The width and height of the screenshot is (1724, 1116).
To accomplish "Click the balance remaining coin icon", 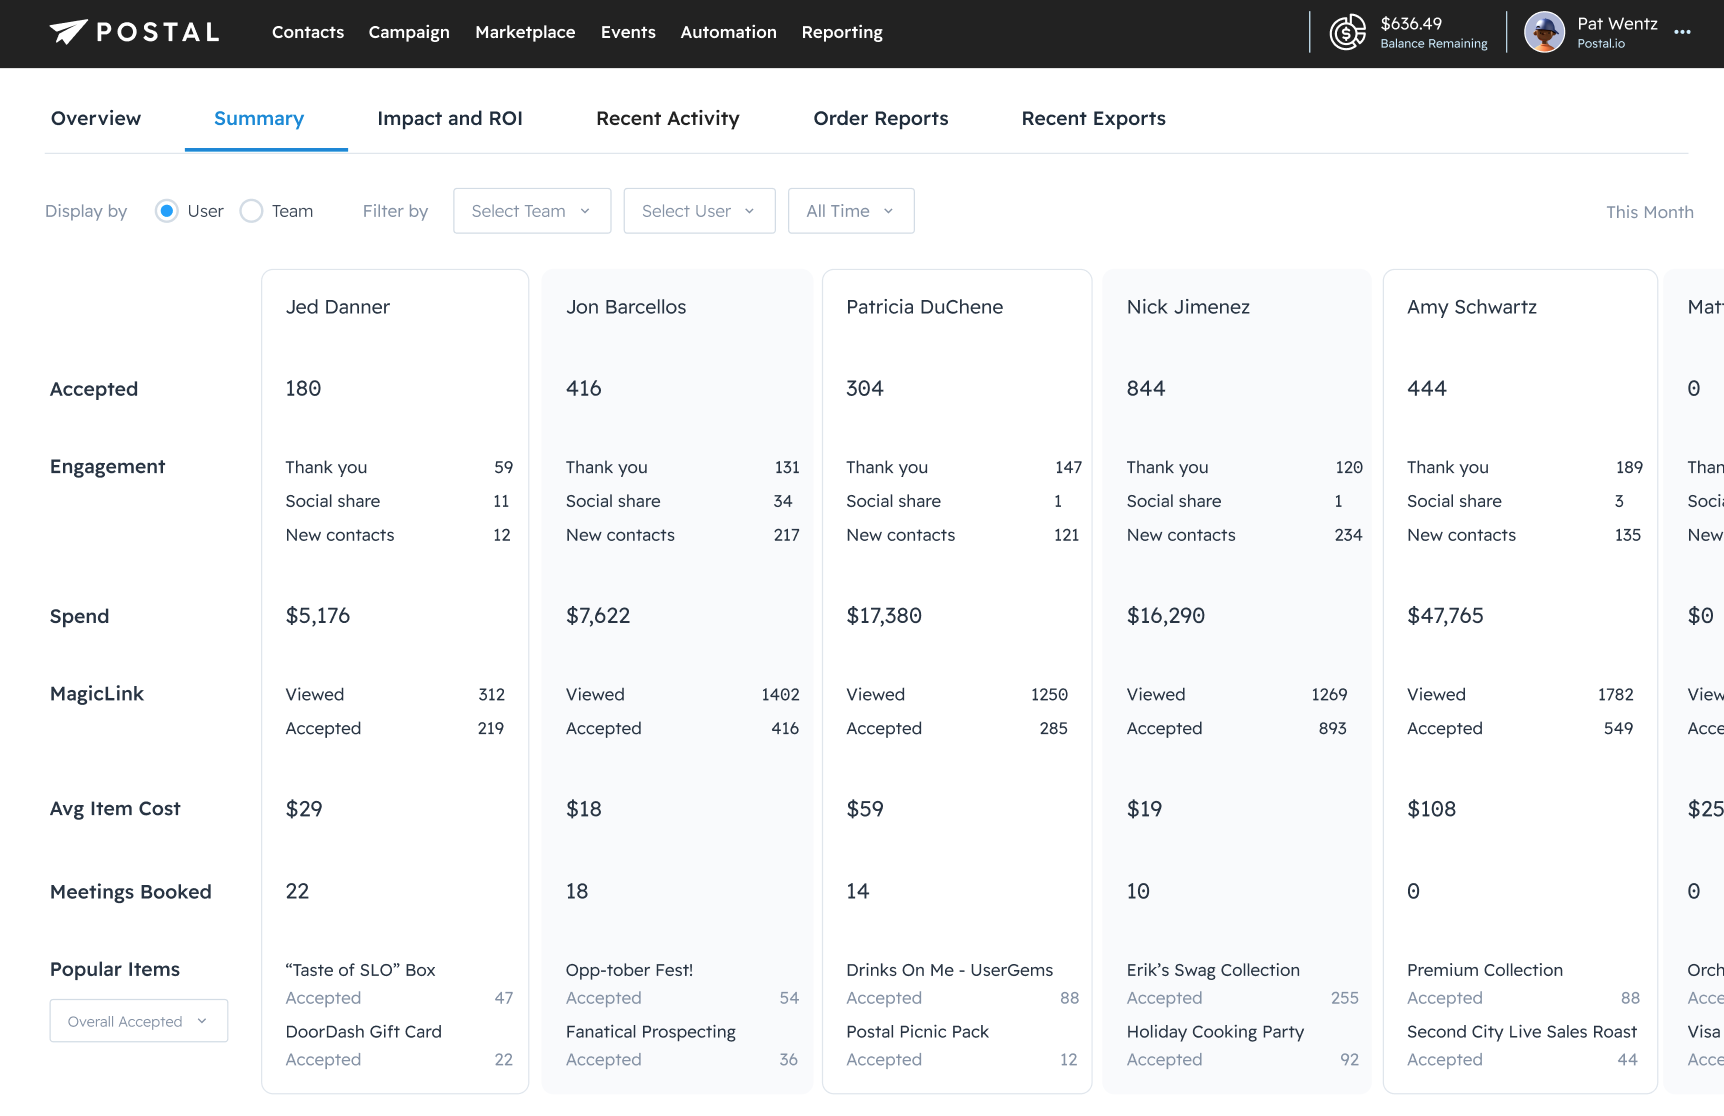I will (1347, 32).
